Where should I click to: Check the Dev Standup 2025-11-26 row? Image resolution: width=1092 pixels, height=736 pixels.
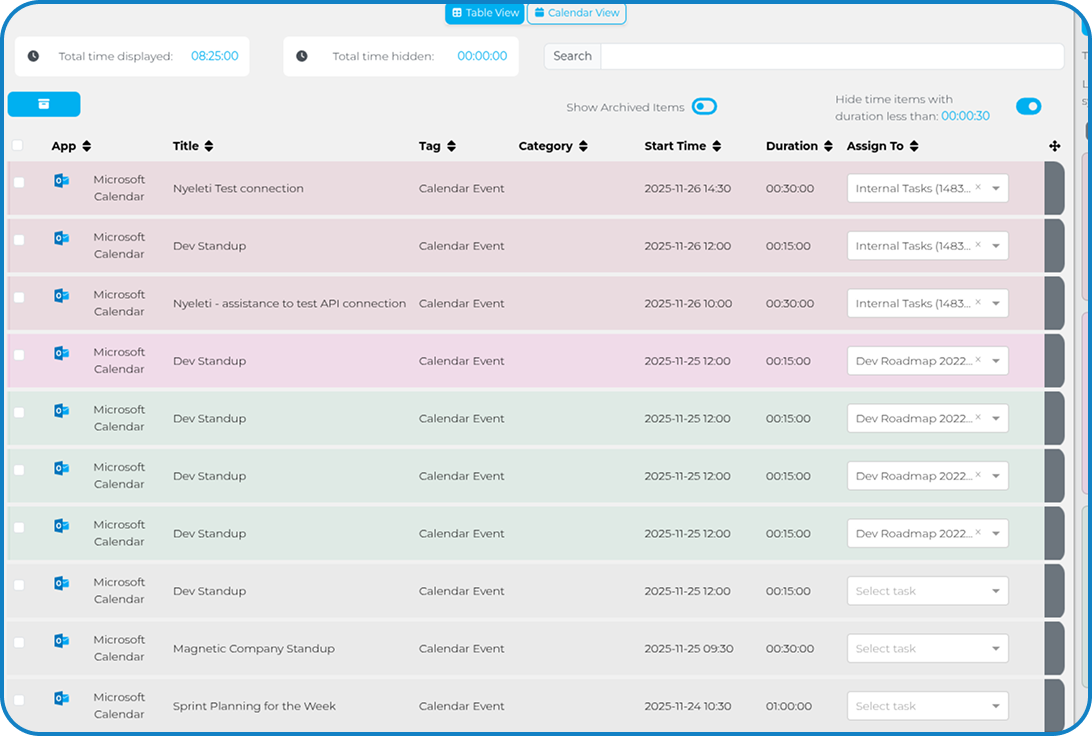[19, 240]
